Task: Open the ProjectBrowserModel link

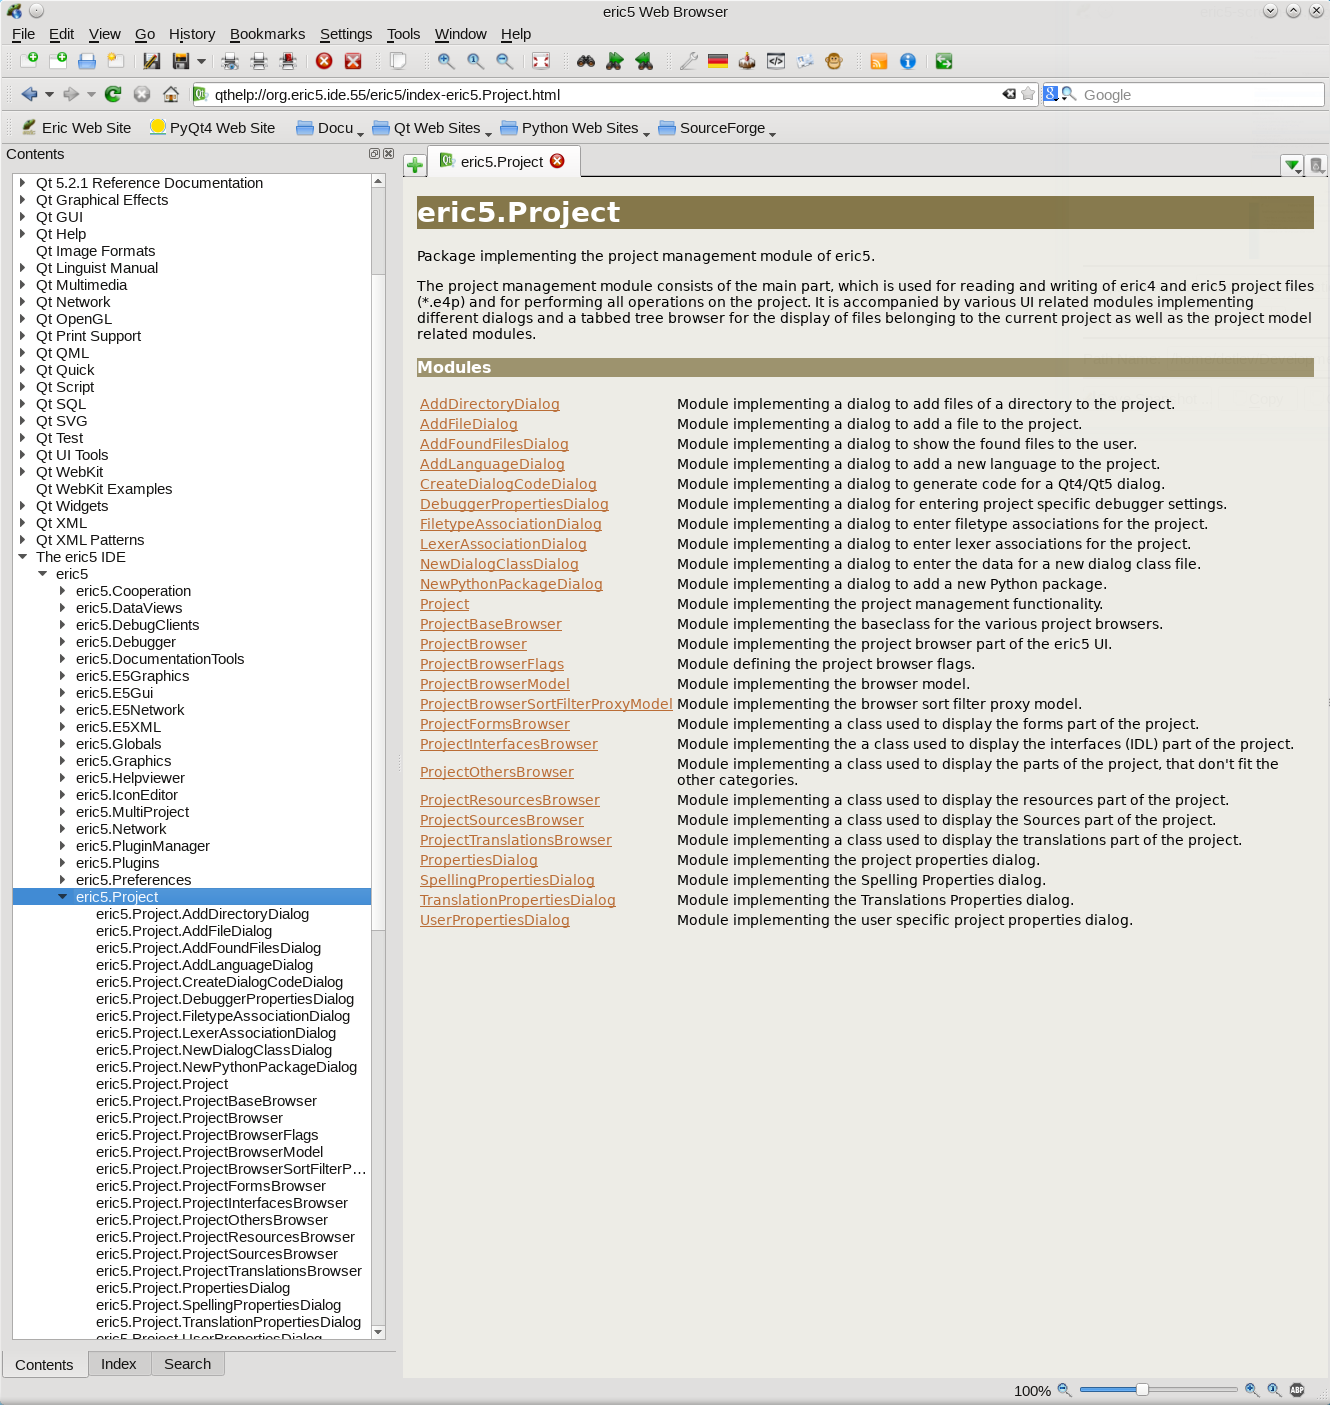Action: point(495,684)
